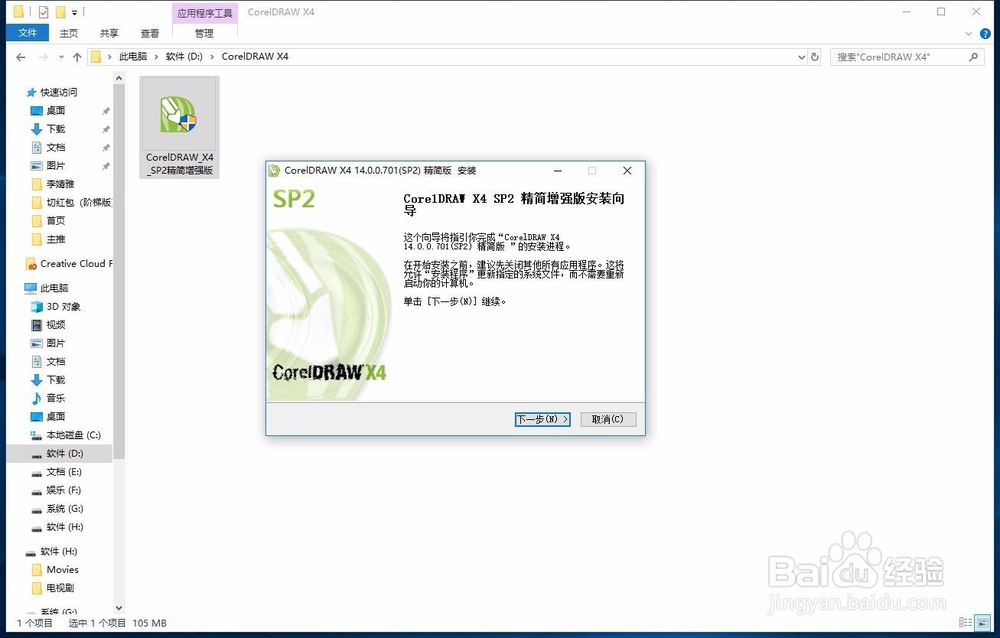Open the 管理 ribbon tab
The image size is (1000, 638).
click(204, 33)
